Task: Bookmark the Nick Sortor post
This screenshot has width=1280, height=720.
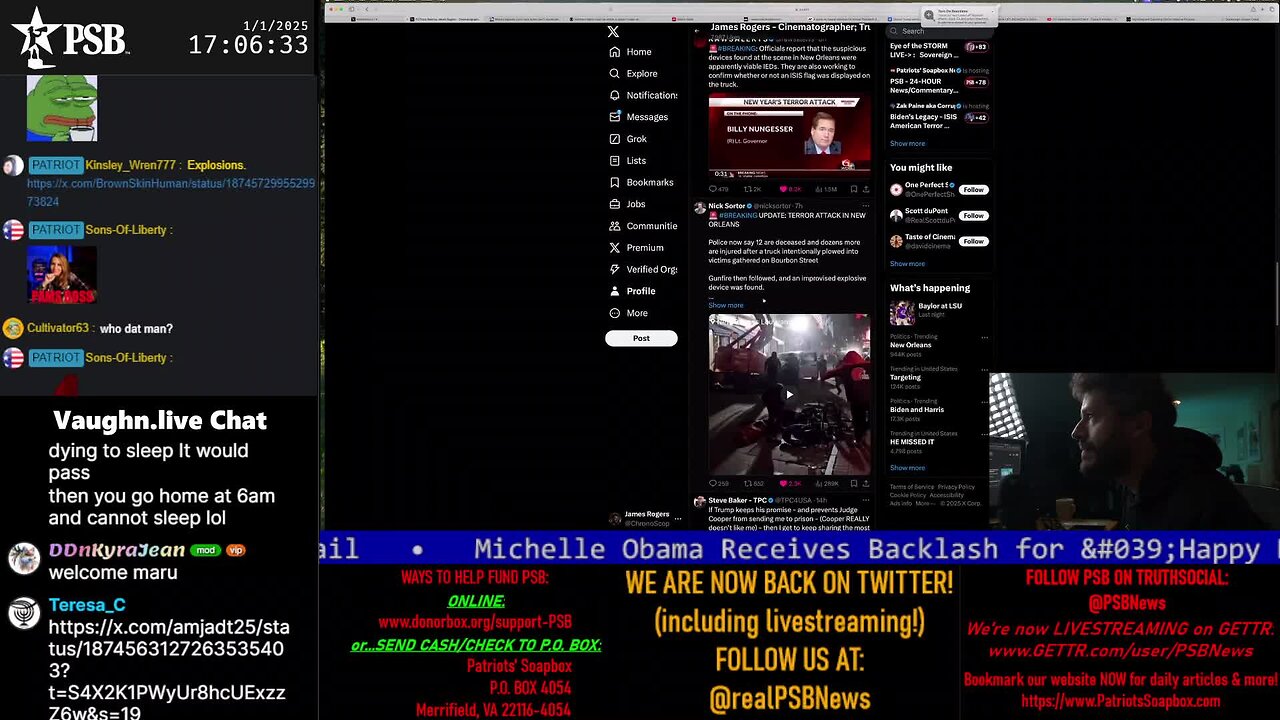Action: [x=854, y=484]
